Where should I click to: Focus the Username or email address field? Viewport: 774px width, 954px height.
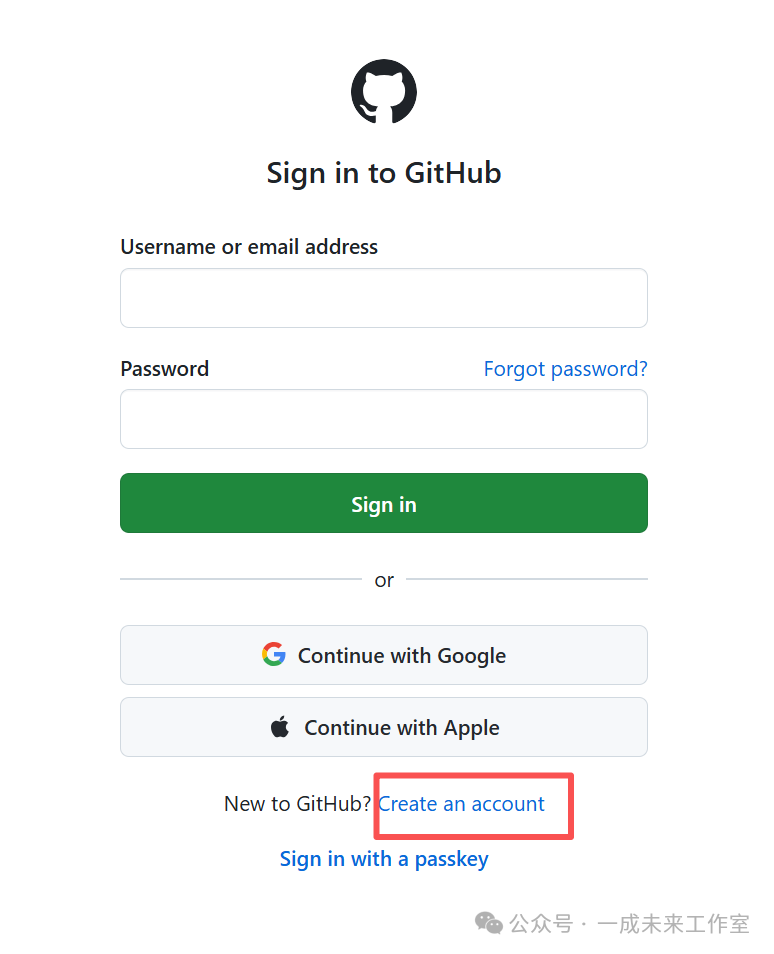384,298
